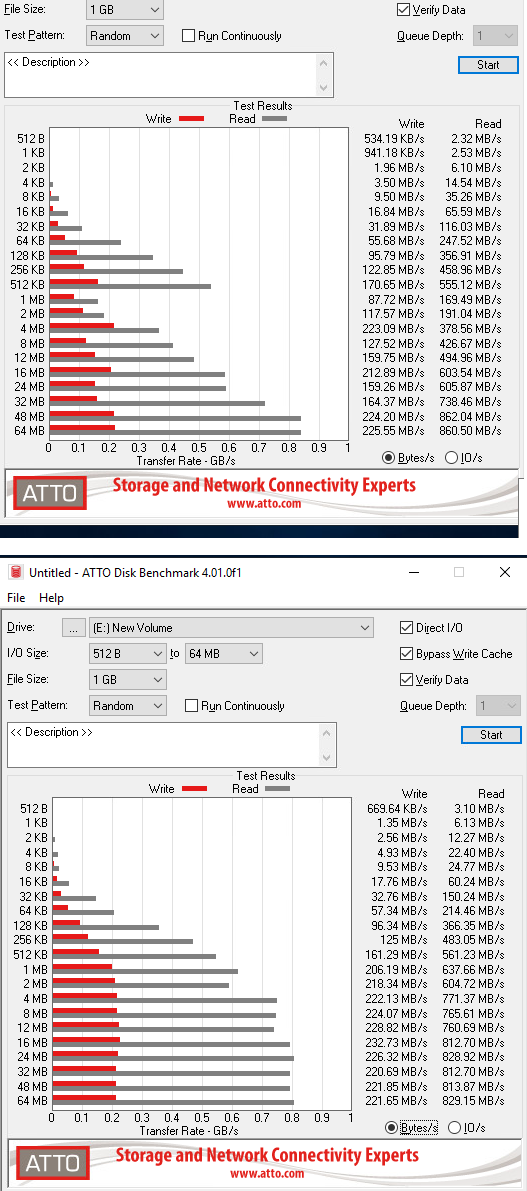
Task: Disable the Bypass Write Cache checkbox
Action: tap(406, 654)
